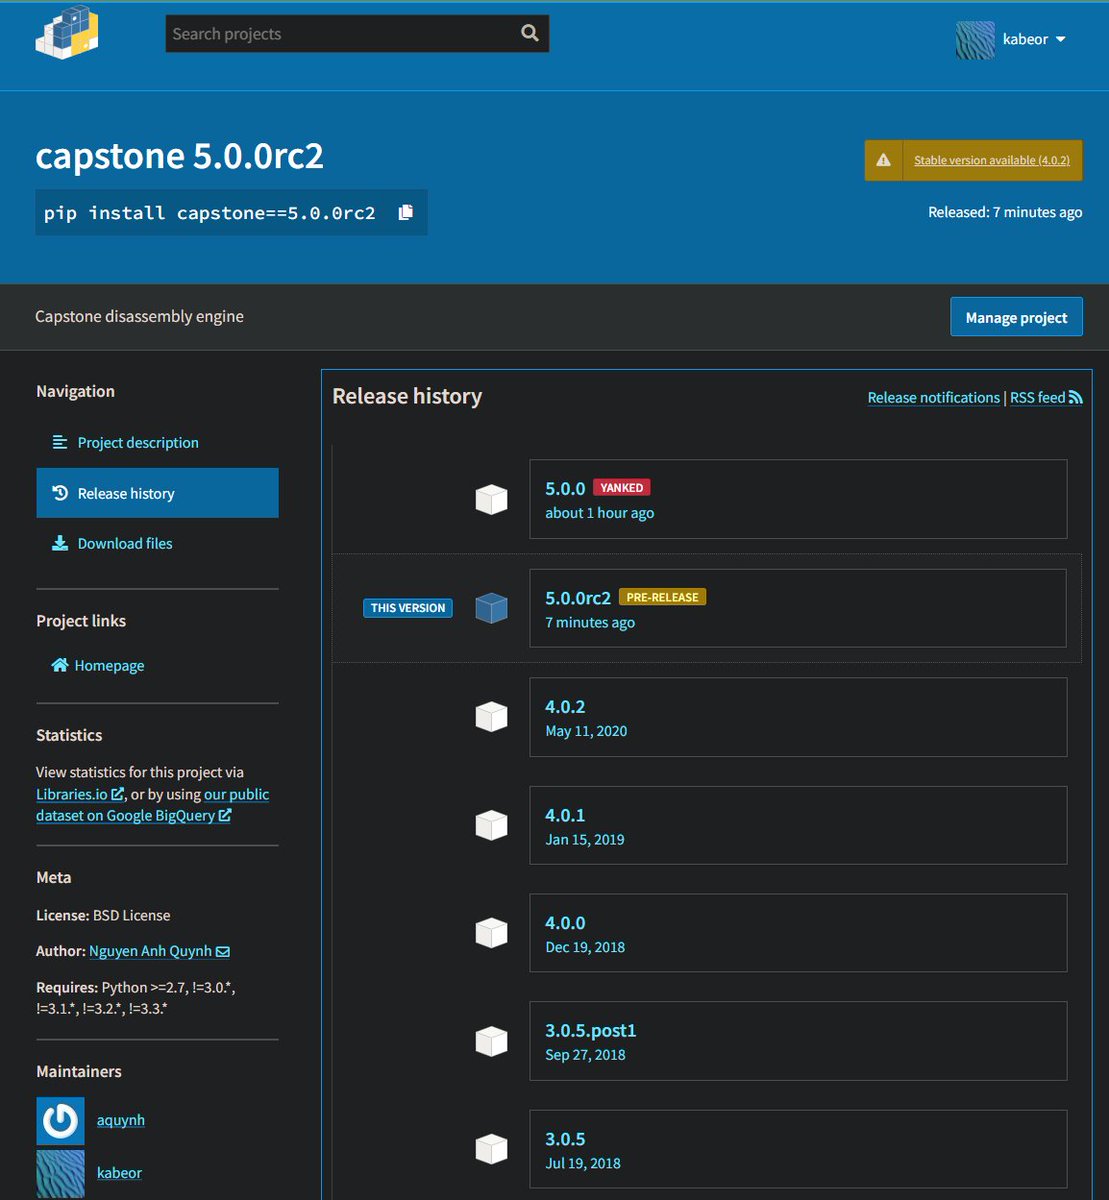Open aquynh maintainer profile link
1109x1200 pixels.
tap(121, 1120)
